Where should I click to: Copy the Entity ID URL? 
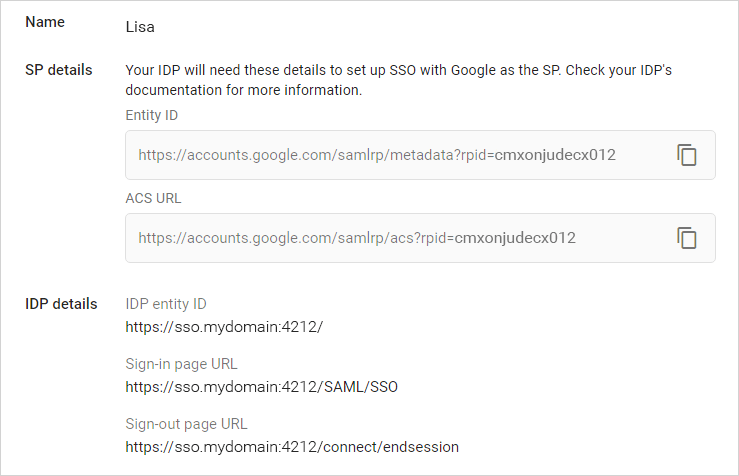click(x=687, y=155)
